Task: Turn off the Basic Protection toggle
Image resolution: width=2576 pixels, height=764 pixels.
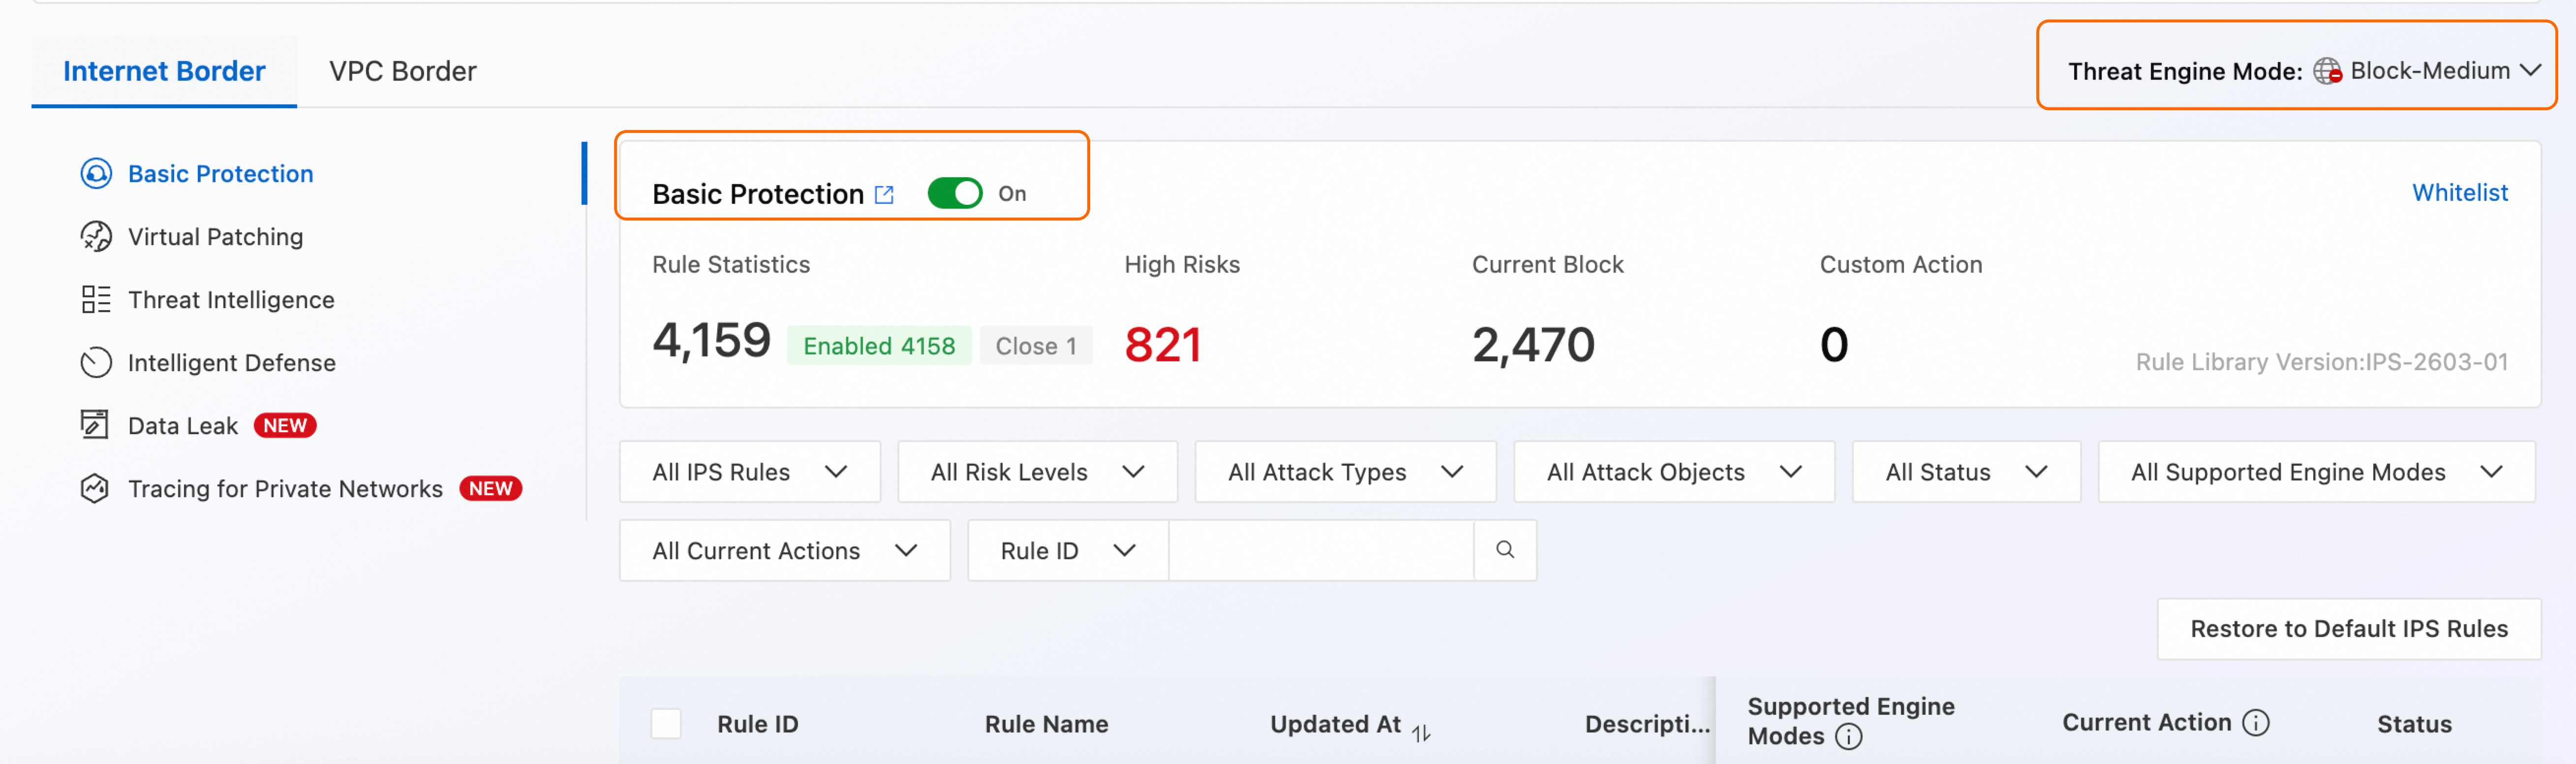Action: (954, 193)
